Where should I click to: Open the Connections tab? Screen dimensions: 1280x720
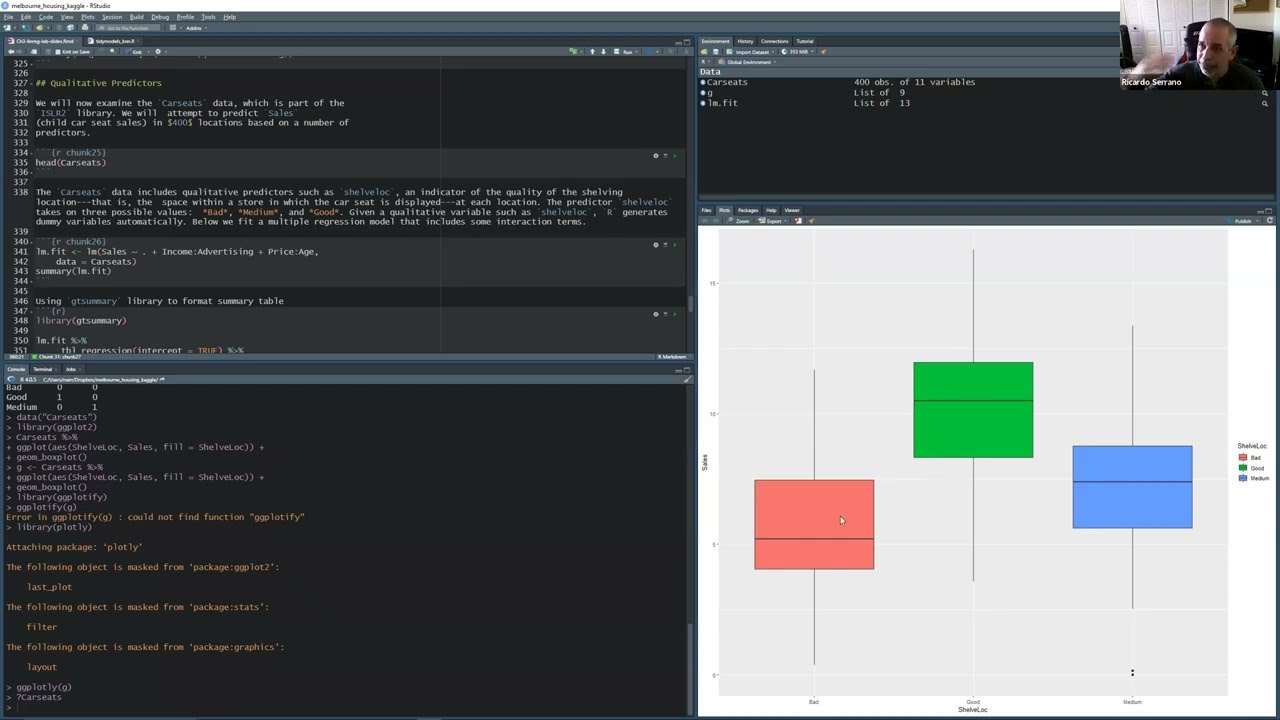click(x=774, y=41)
